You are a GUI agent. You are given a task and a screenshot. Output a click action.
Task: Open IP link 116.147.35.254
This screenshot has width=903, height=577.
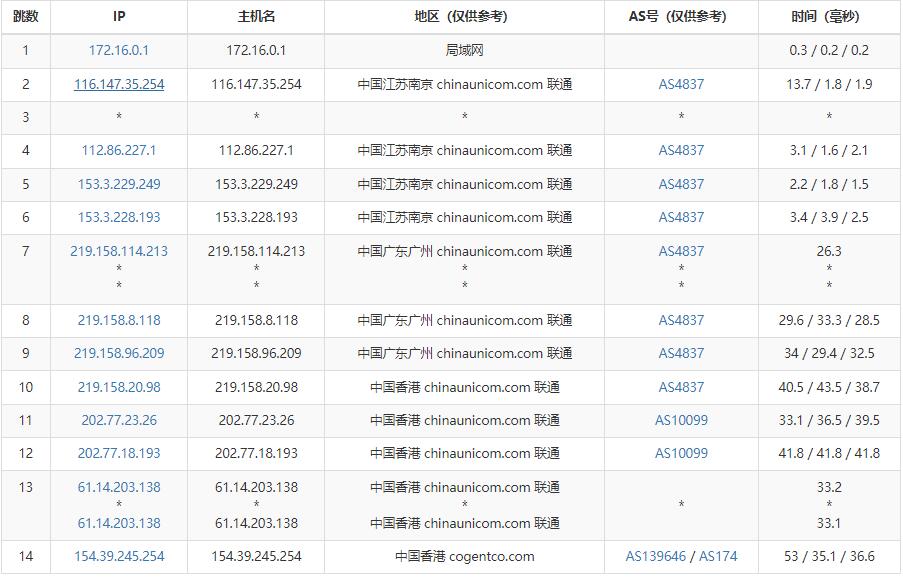(x=119, y=84)
